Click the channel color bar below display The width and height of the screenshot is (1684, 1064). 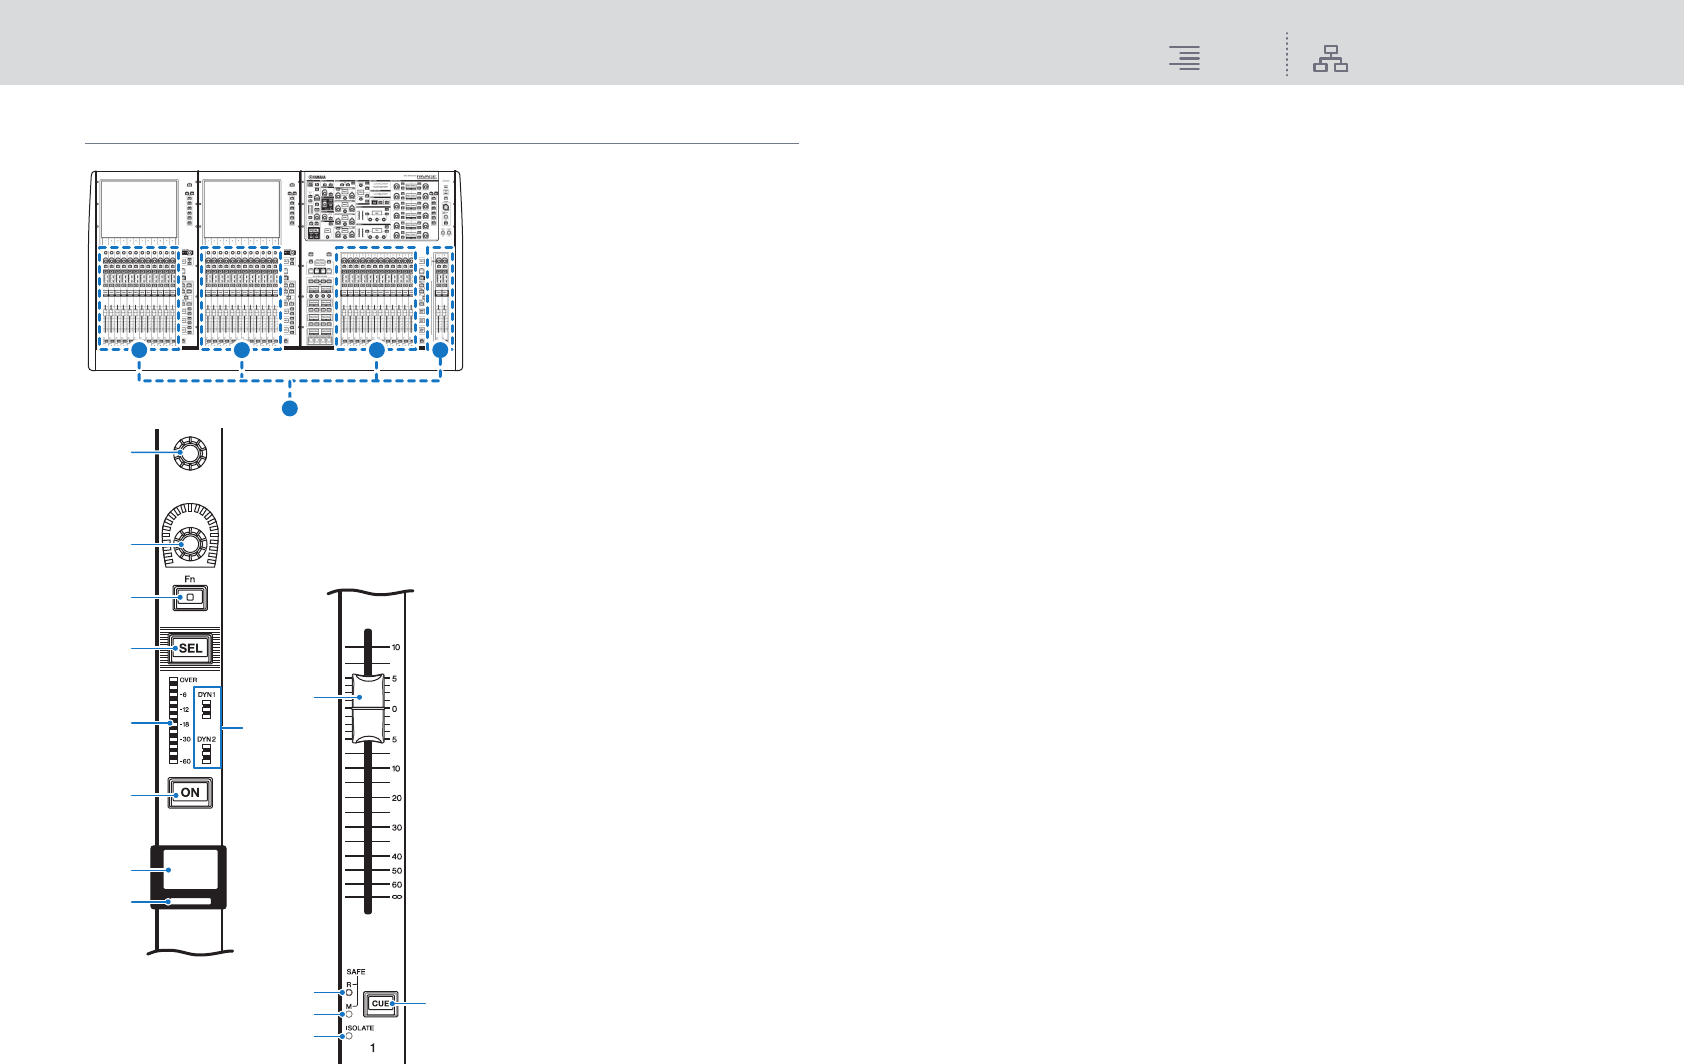pyautogui.click(x=189, y=902)
